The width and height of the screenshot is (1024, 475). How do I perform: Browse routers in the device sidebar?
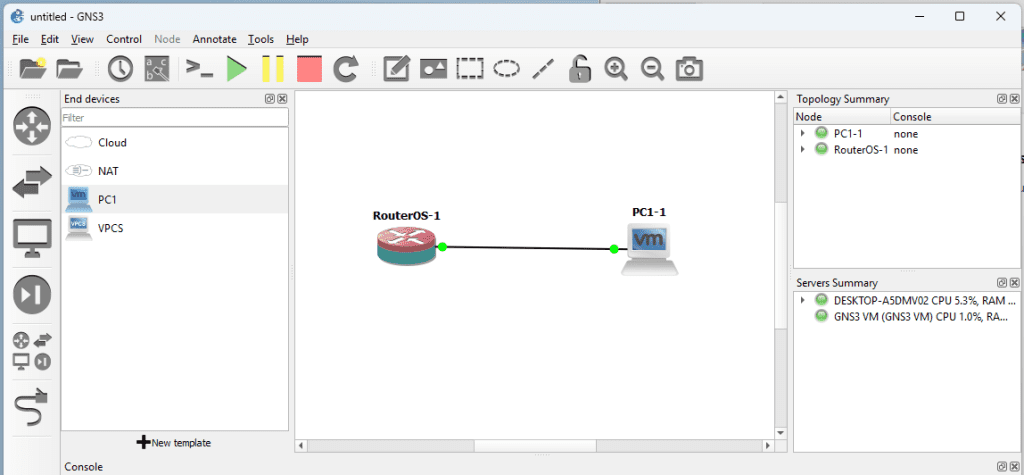point(31,126)
